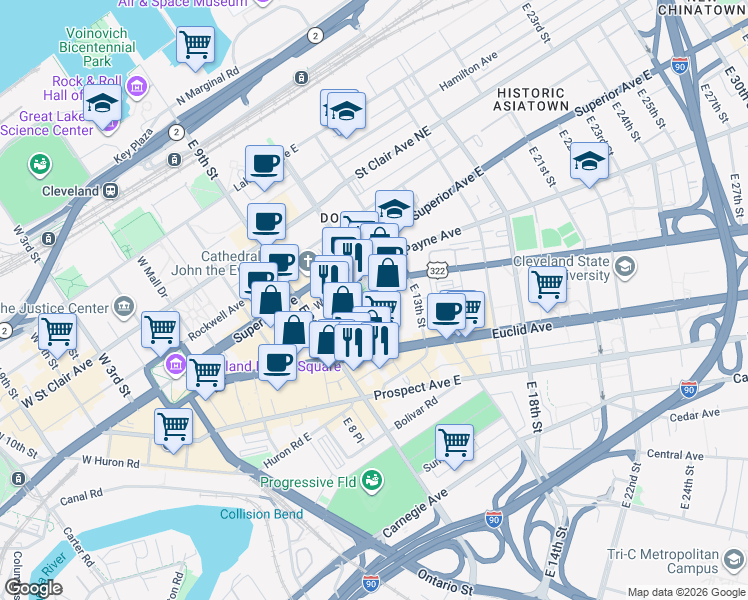Click the Cleveland State University pin icon
748x600 pixels.
[x=625, y=267]
